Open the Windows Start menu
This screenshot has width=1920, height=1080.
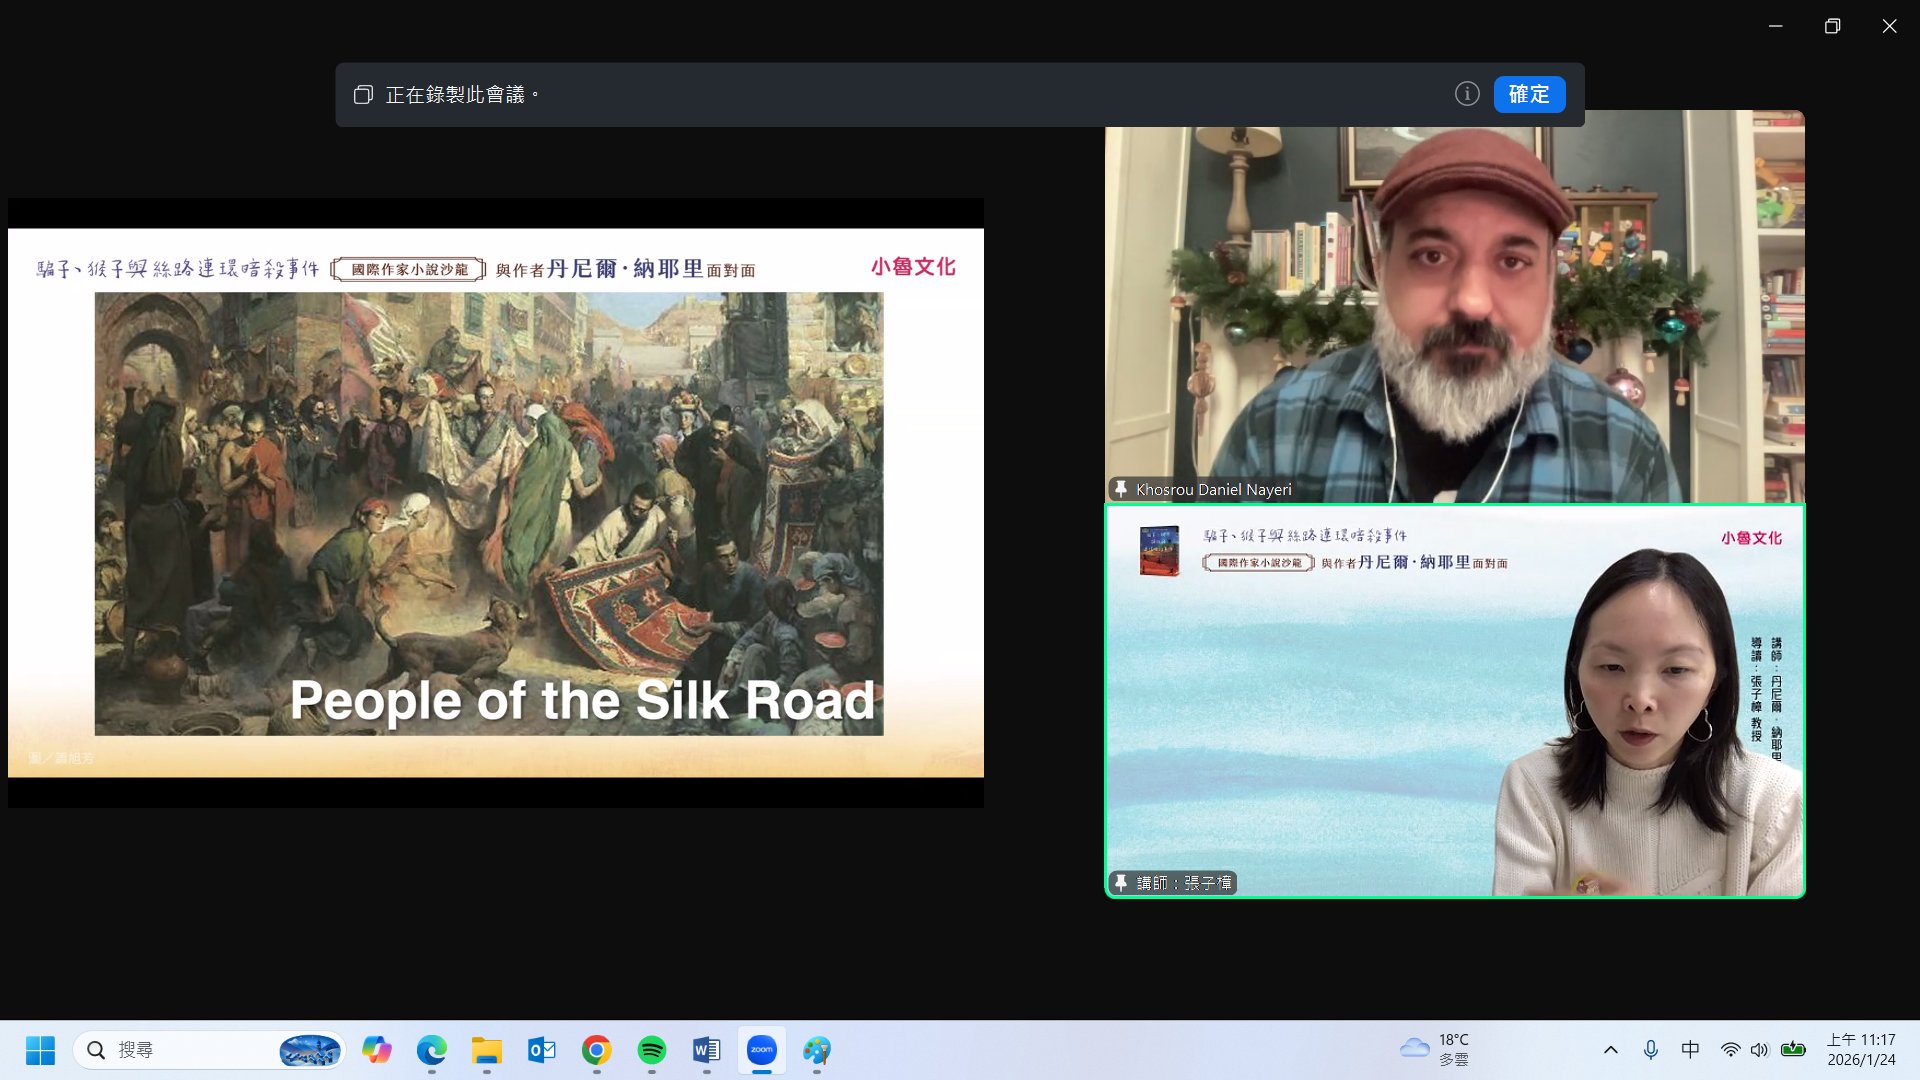40,1050
